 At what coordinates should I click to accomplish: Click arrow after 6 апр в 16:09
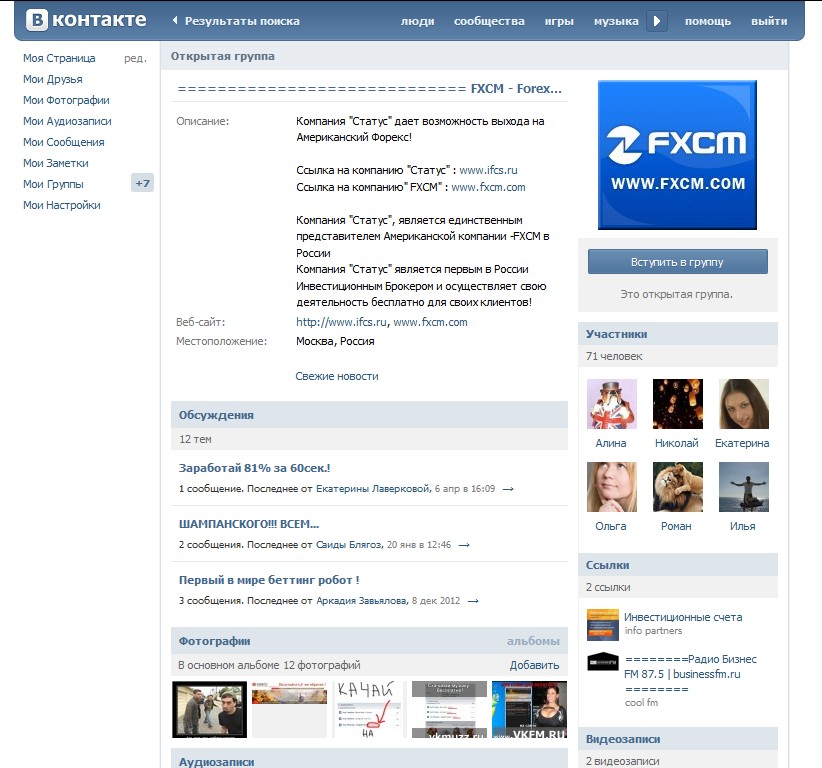tap(508, 489)
